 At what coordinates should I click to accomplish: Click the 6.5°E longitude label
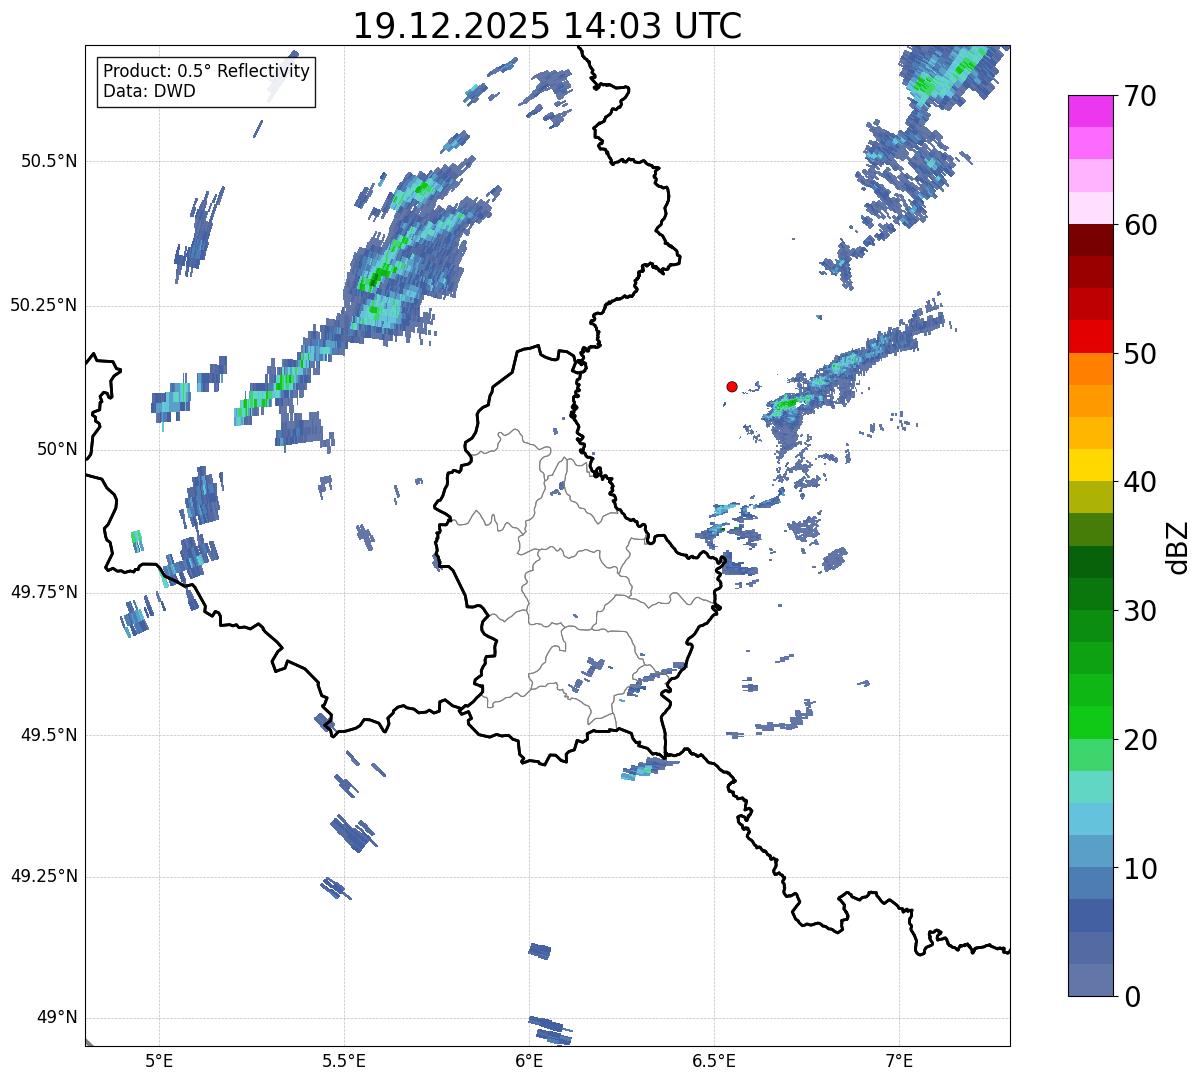tap(714, 1061)
